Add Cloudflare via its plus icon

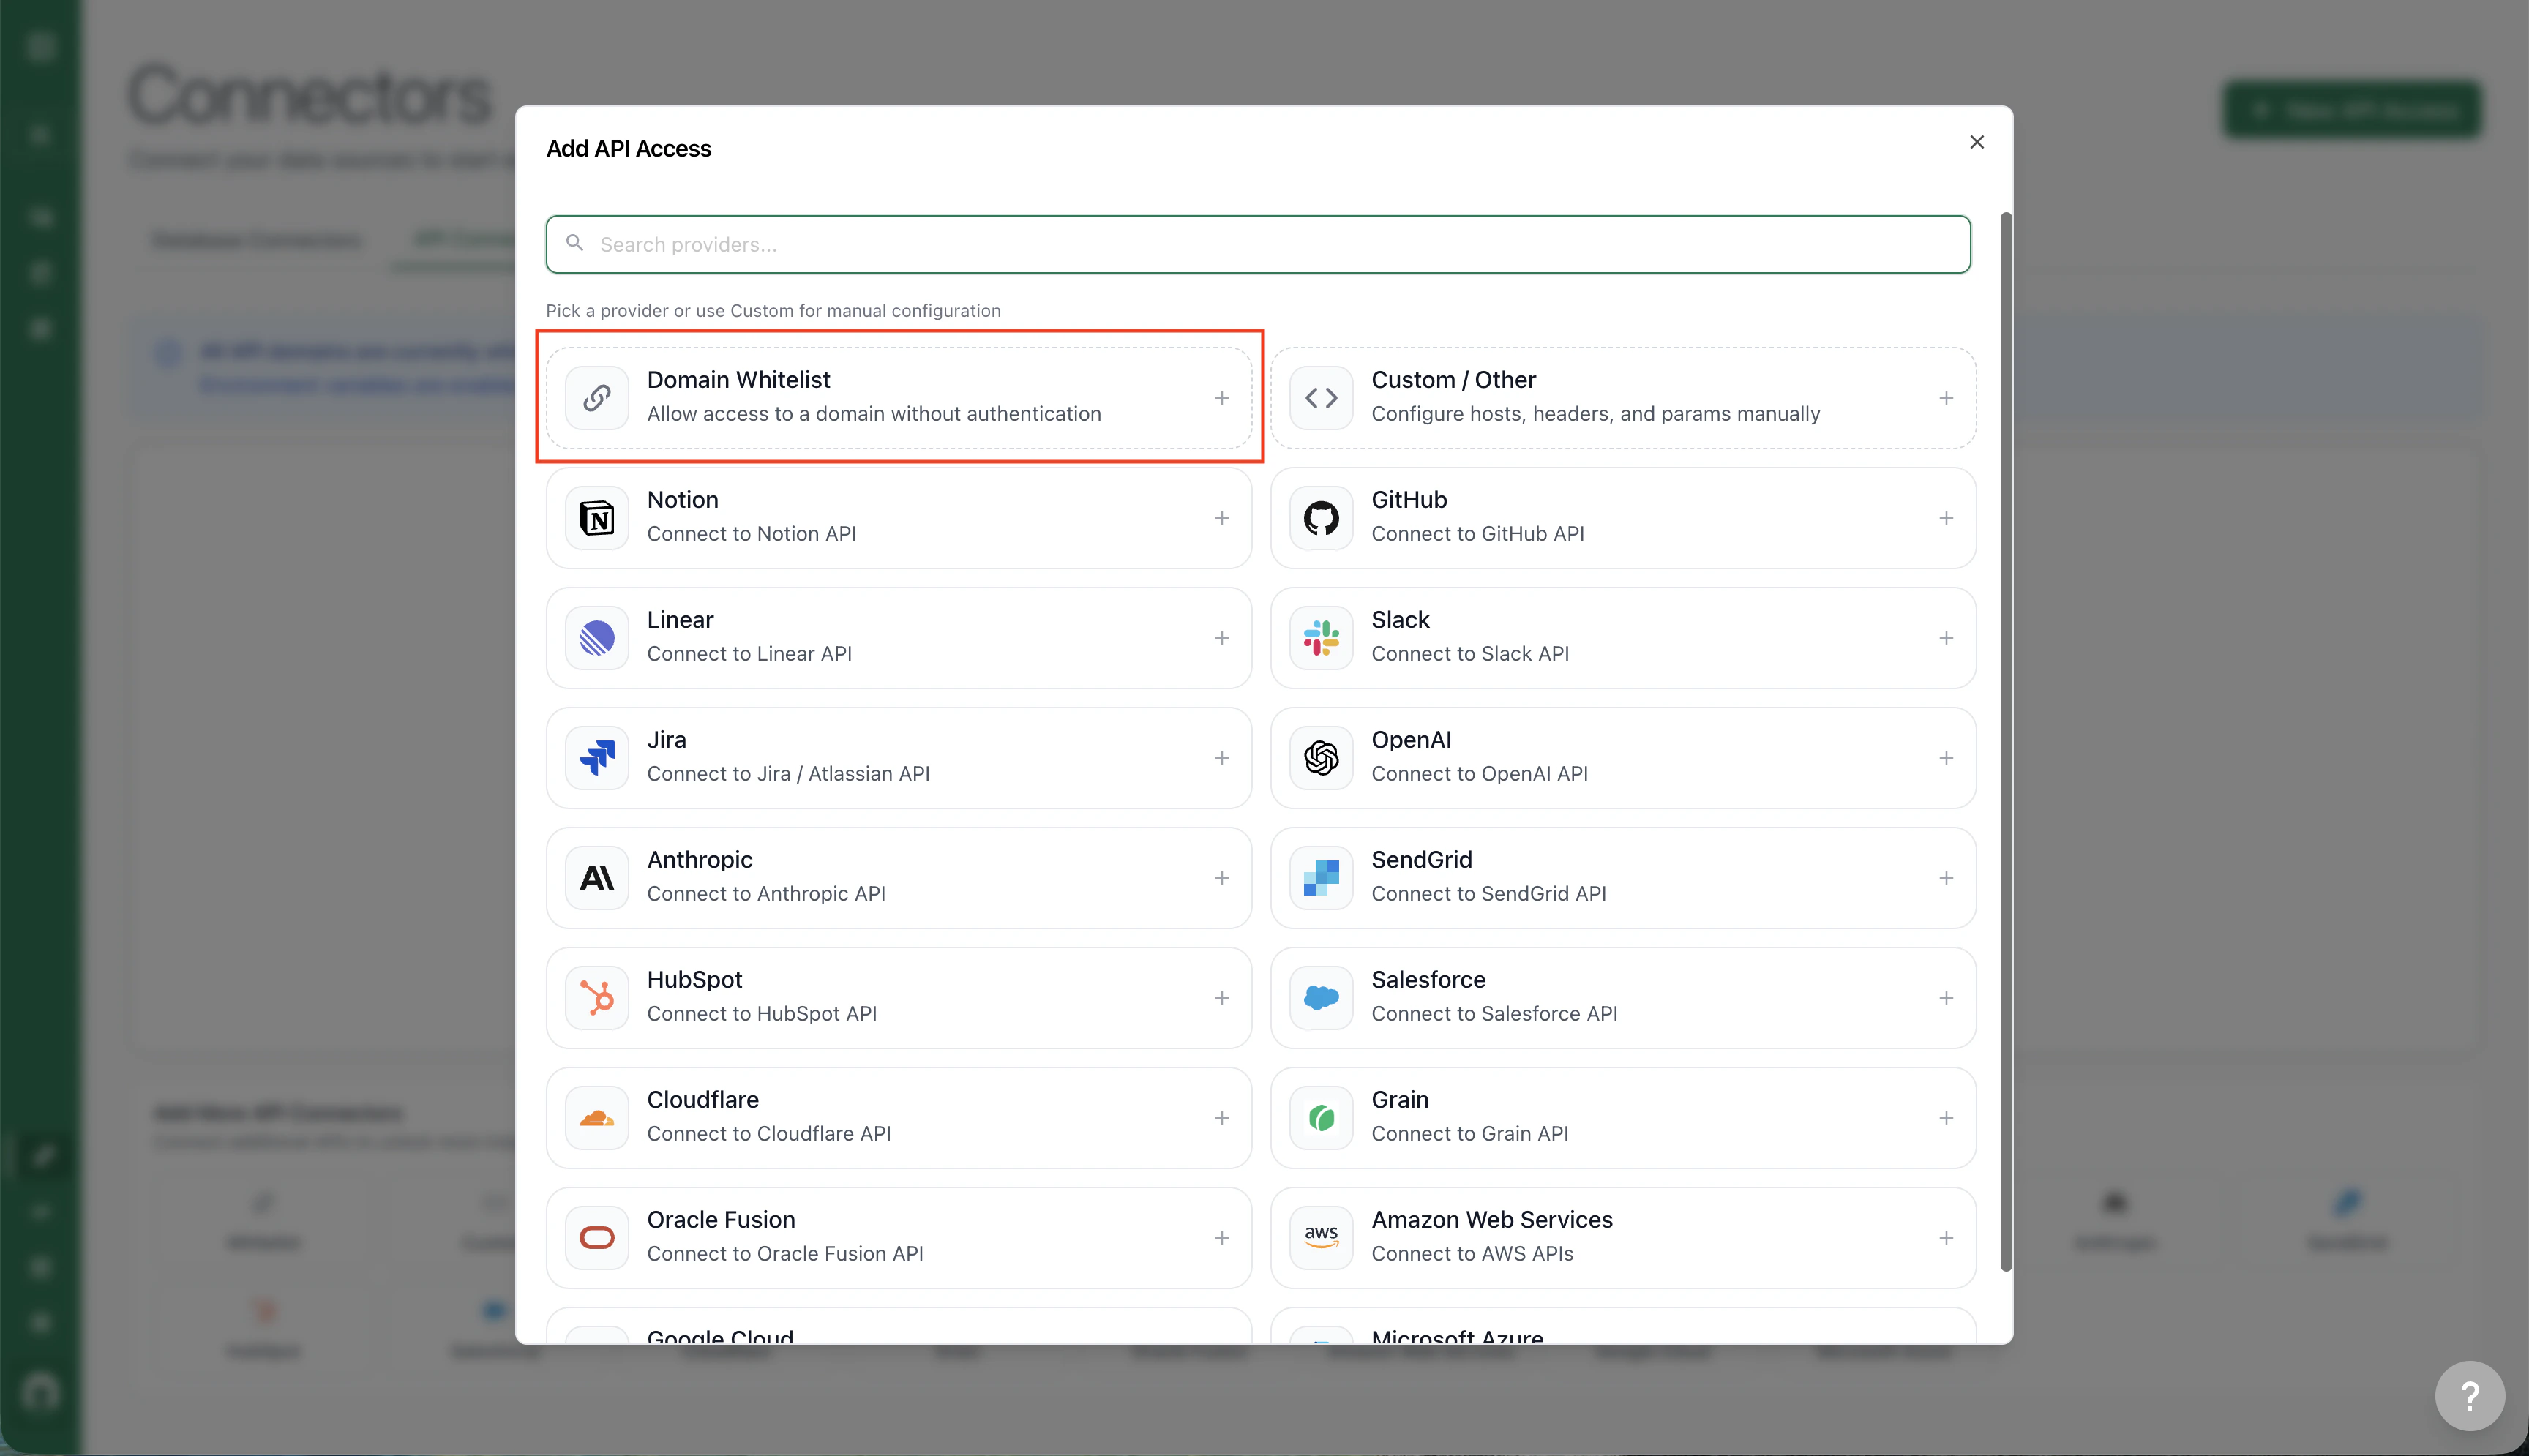[x=1222, y=1118]
